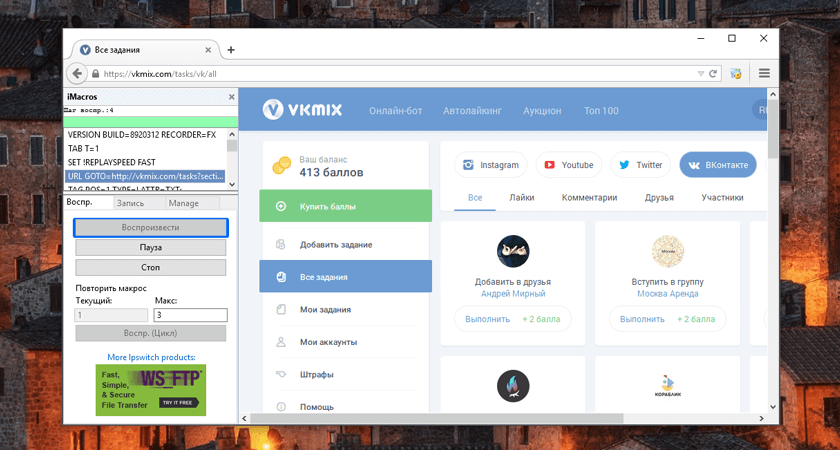Click the Помощь info icon
Viewport: 840px width, 450px height.
tap(281, 407)
